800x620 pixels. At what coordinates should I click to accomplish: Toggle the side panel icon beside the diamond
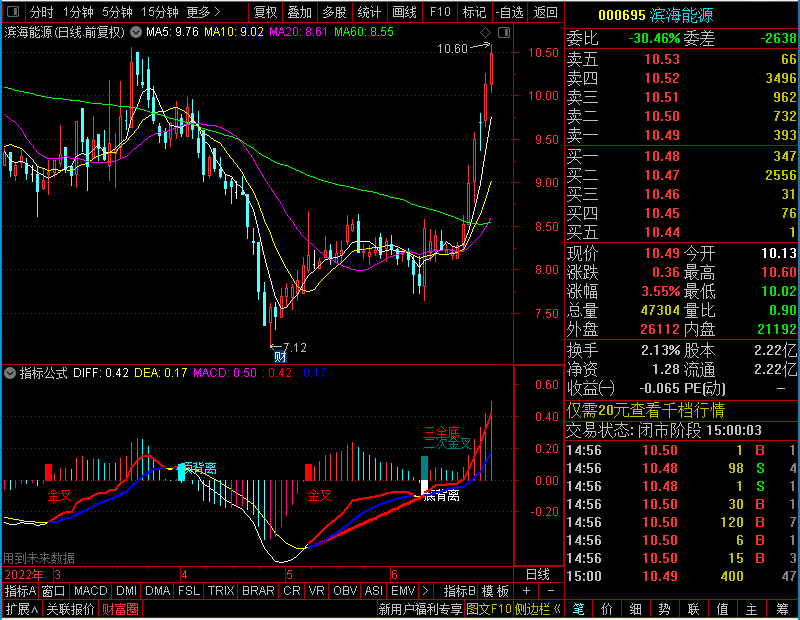(x=504, y=33)
